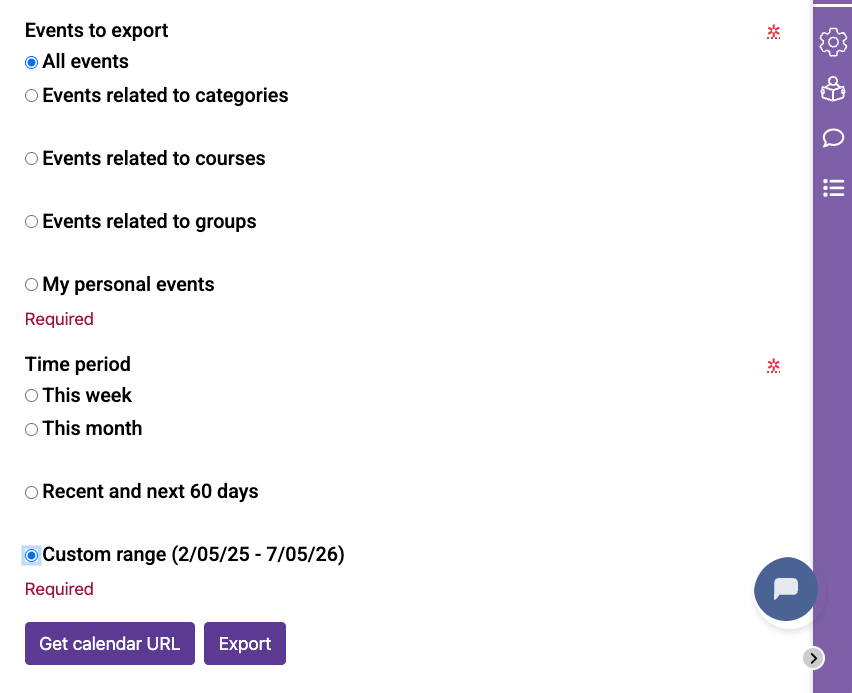Select Events related to categories option
852x693 pixels.
pos(32,96)
